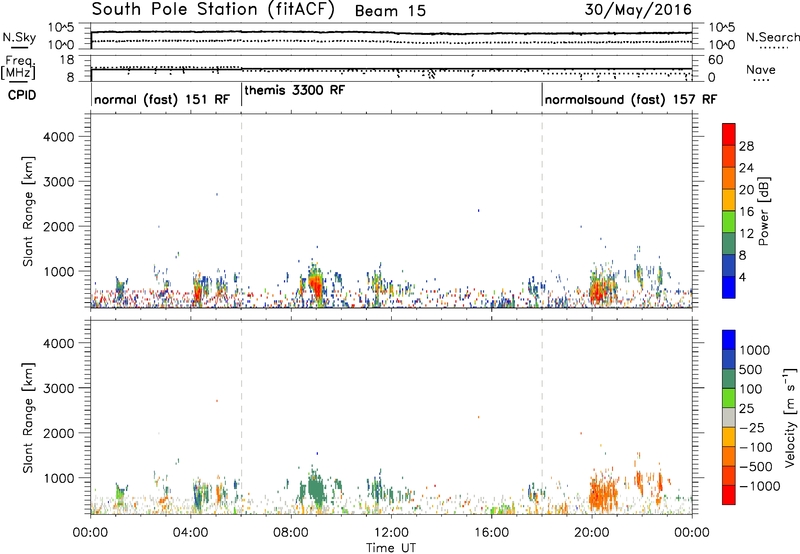Click the '28' power colorbar tick label
The height and width of the screenshot is (554, 800).
coord(746,146)
